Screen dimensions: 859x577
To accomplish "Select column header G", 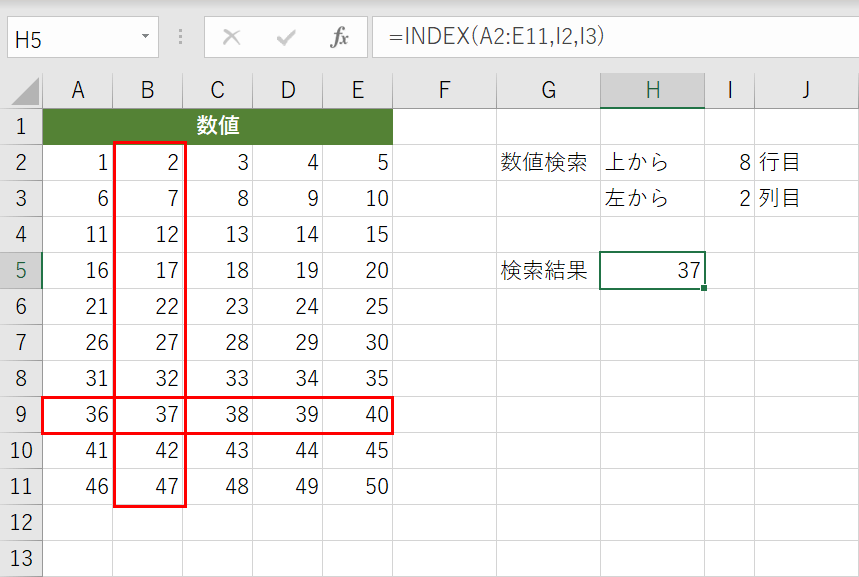I will point(547,89).
